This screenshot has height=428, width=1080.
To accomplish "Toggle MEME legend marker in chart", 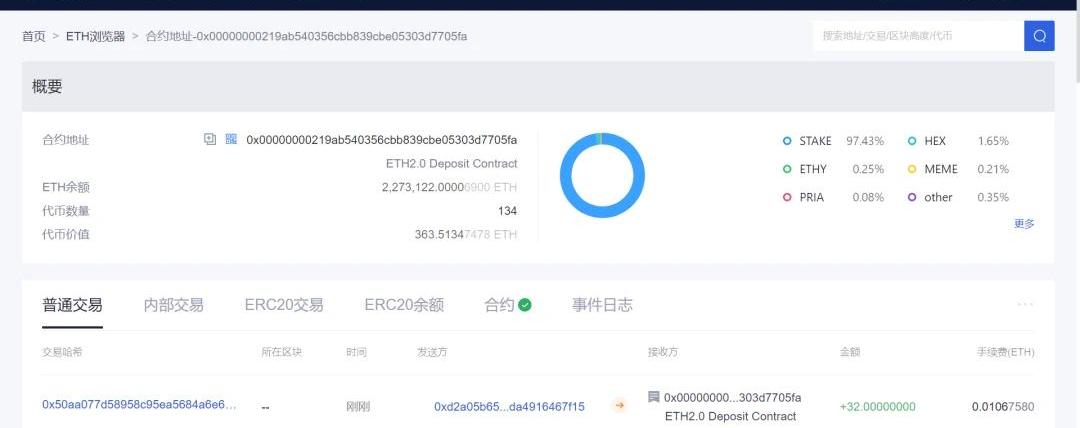I will tap(912, 170).
